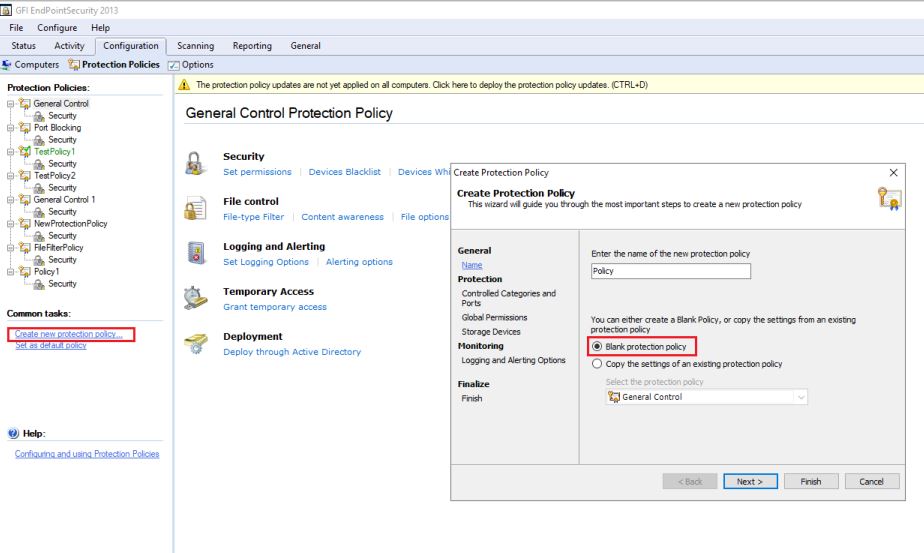The width and height of the screenshot is (924, 553).
Task: Collapse the General Control 1 tree node
Action: 11,200
